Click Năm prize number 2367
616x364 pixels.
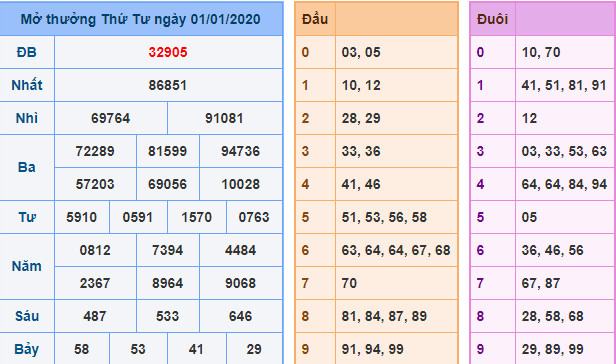[95, 283]
